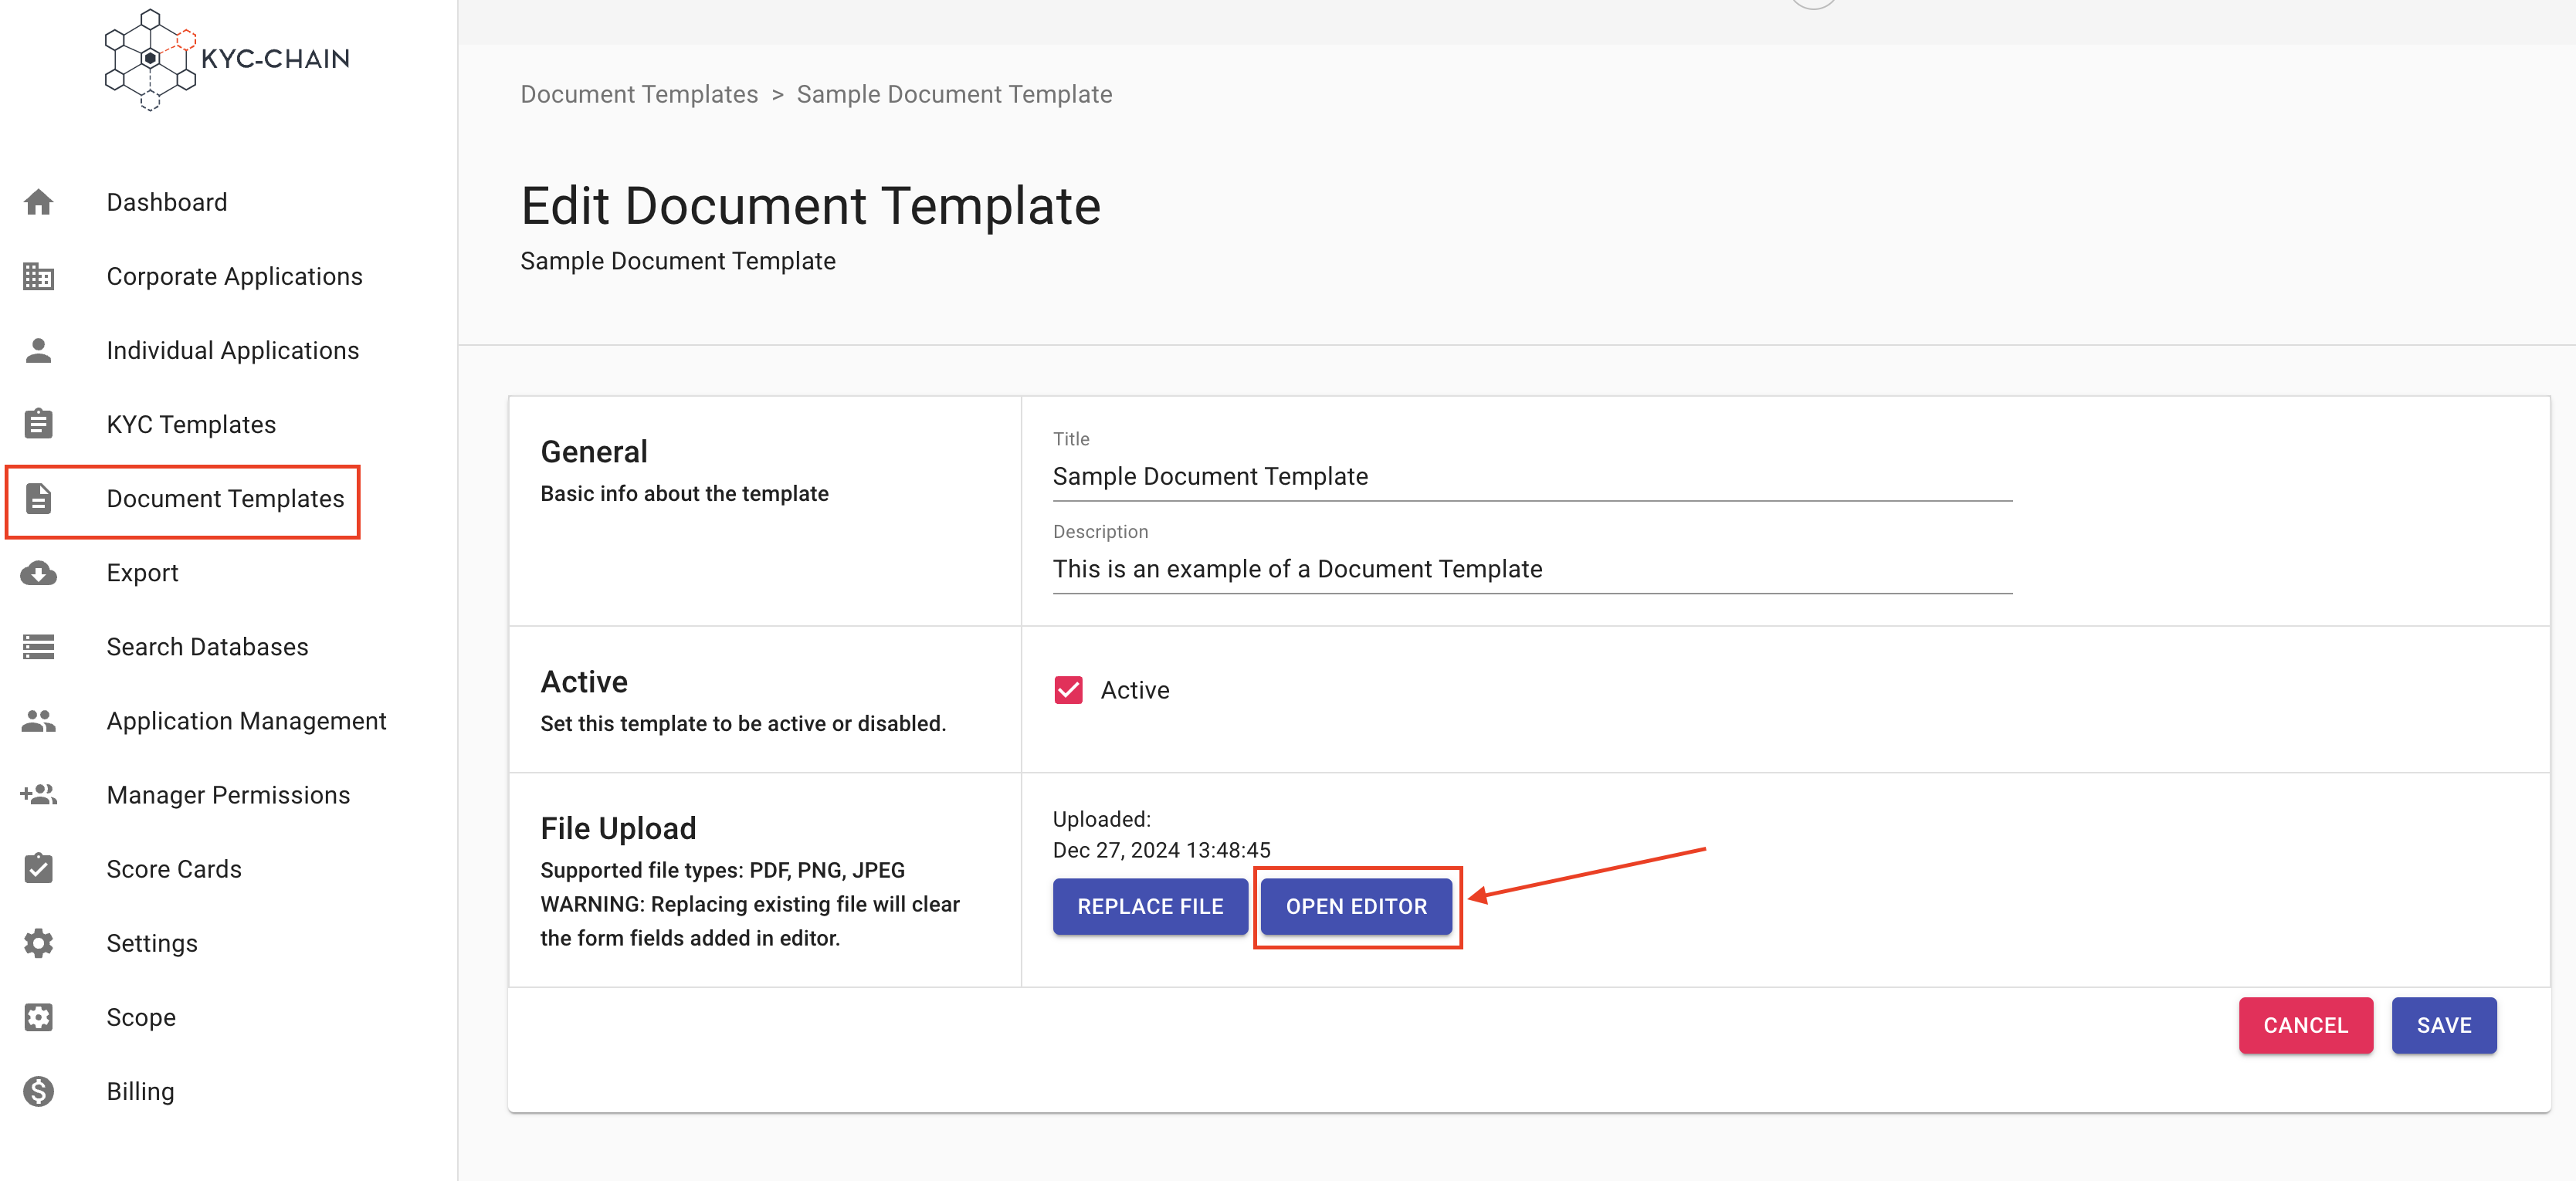Click the Settings gear icon
2576x1181 pixels.
[x=39, y=943]
